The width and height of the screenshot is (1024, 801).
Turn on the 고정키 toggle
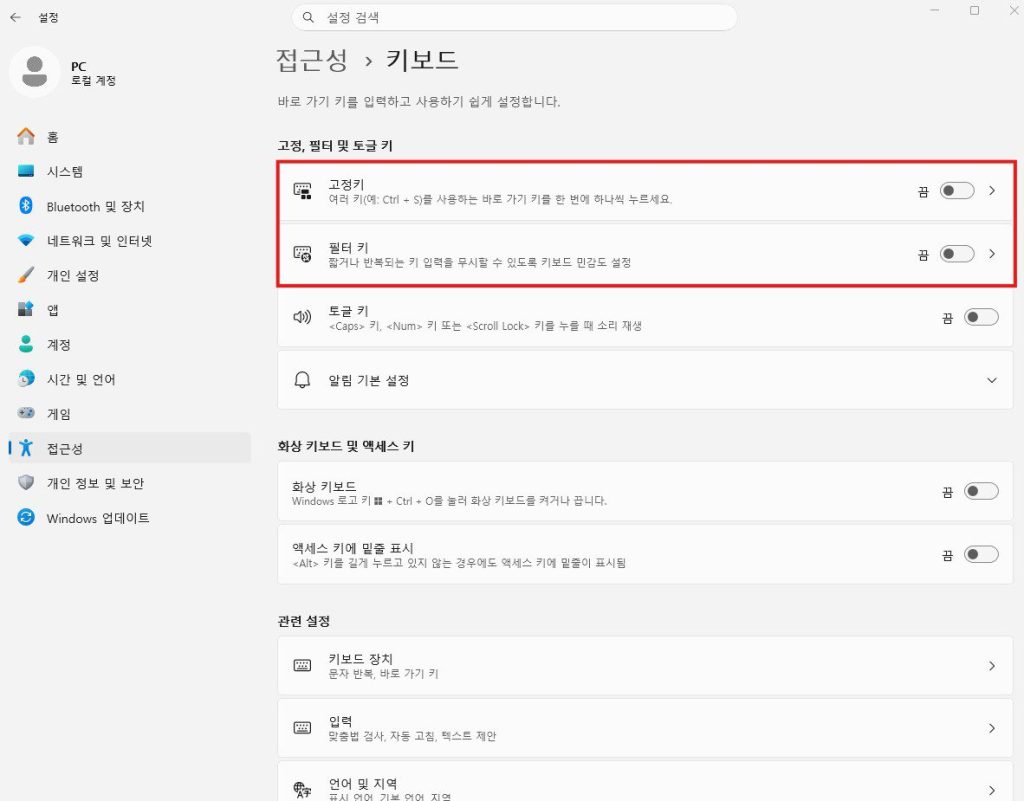point(956,191)
